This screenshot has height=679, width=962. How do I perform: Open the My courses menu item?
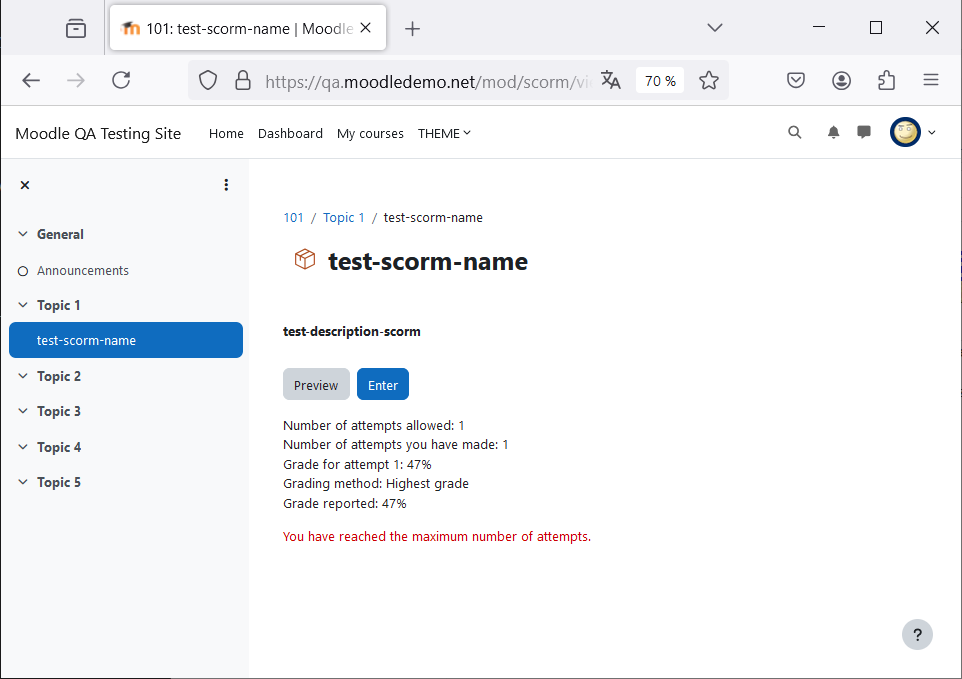370,134
